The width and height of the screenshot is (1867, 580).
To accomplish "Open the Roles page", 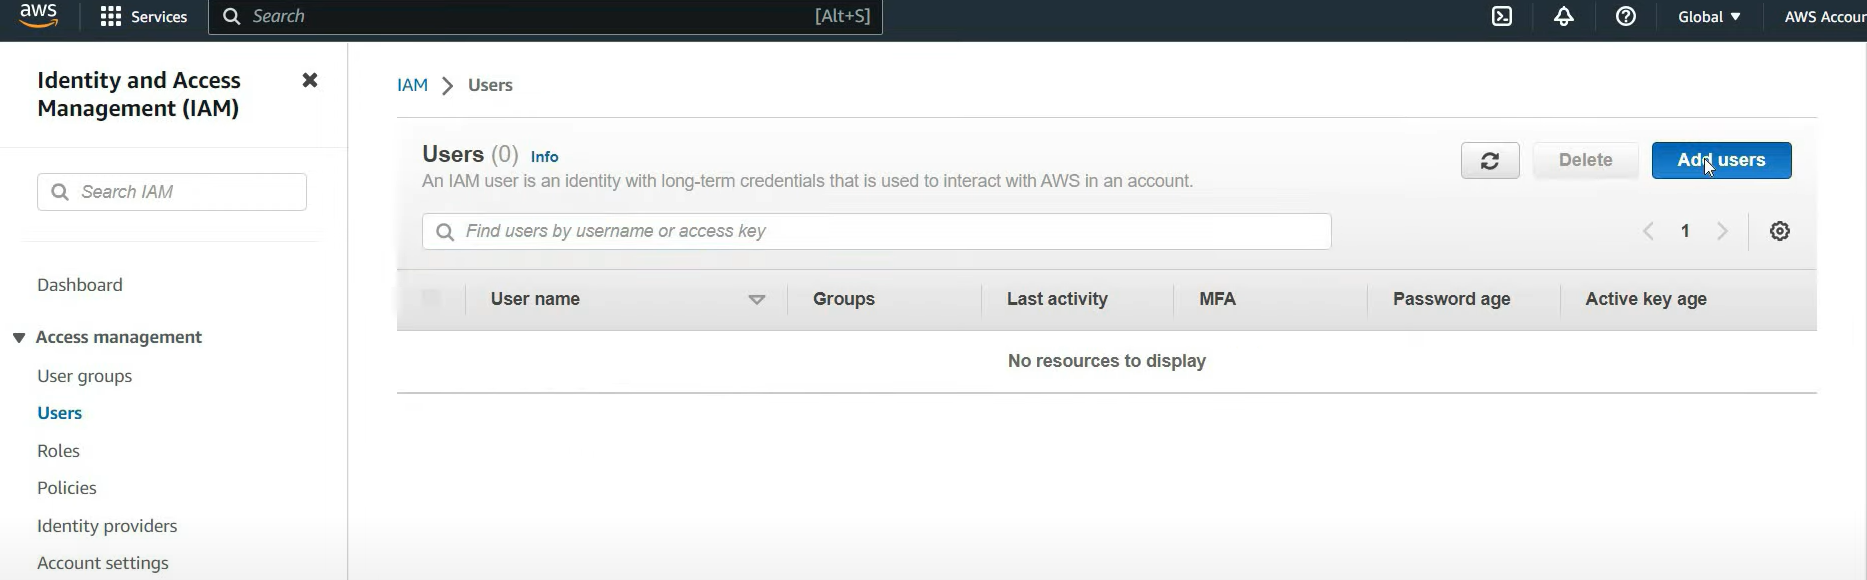I will coord(58,451).
